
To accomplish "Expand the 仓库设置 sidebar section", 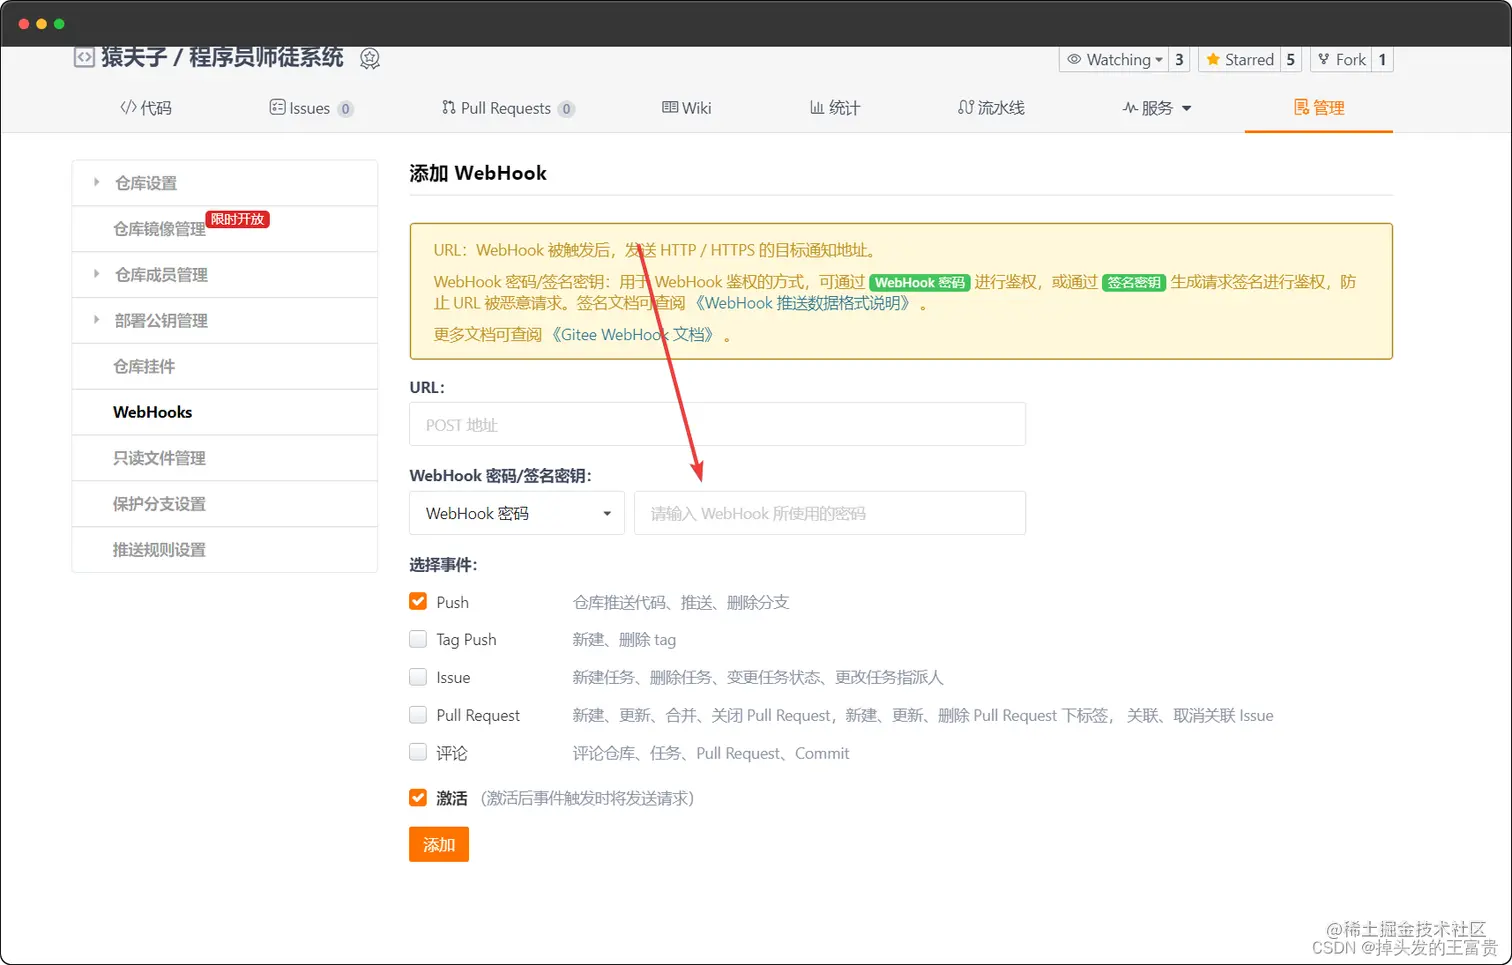I will [x=225, y=183].
